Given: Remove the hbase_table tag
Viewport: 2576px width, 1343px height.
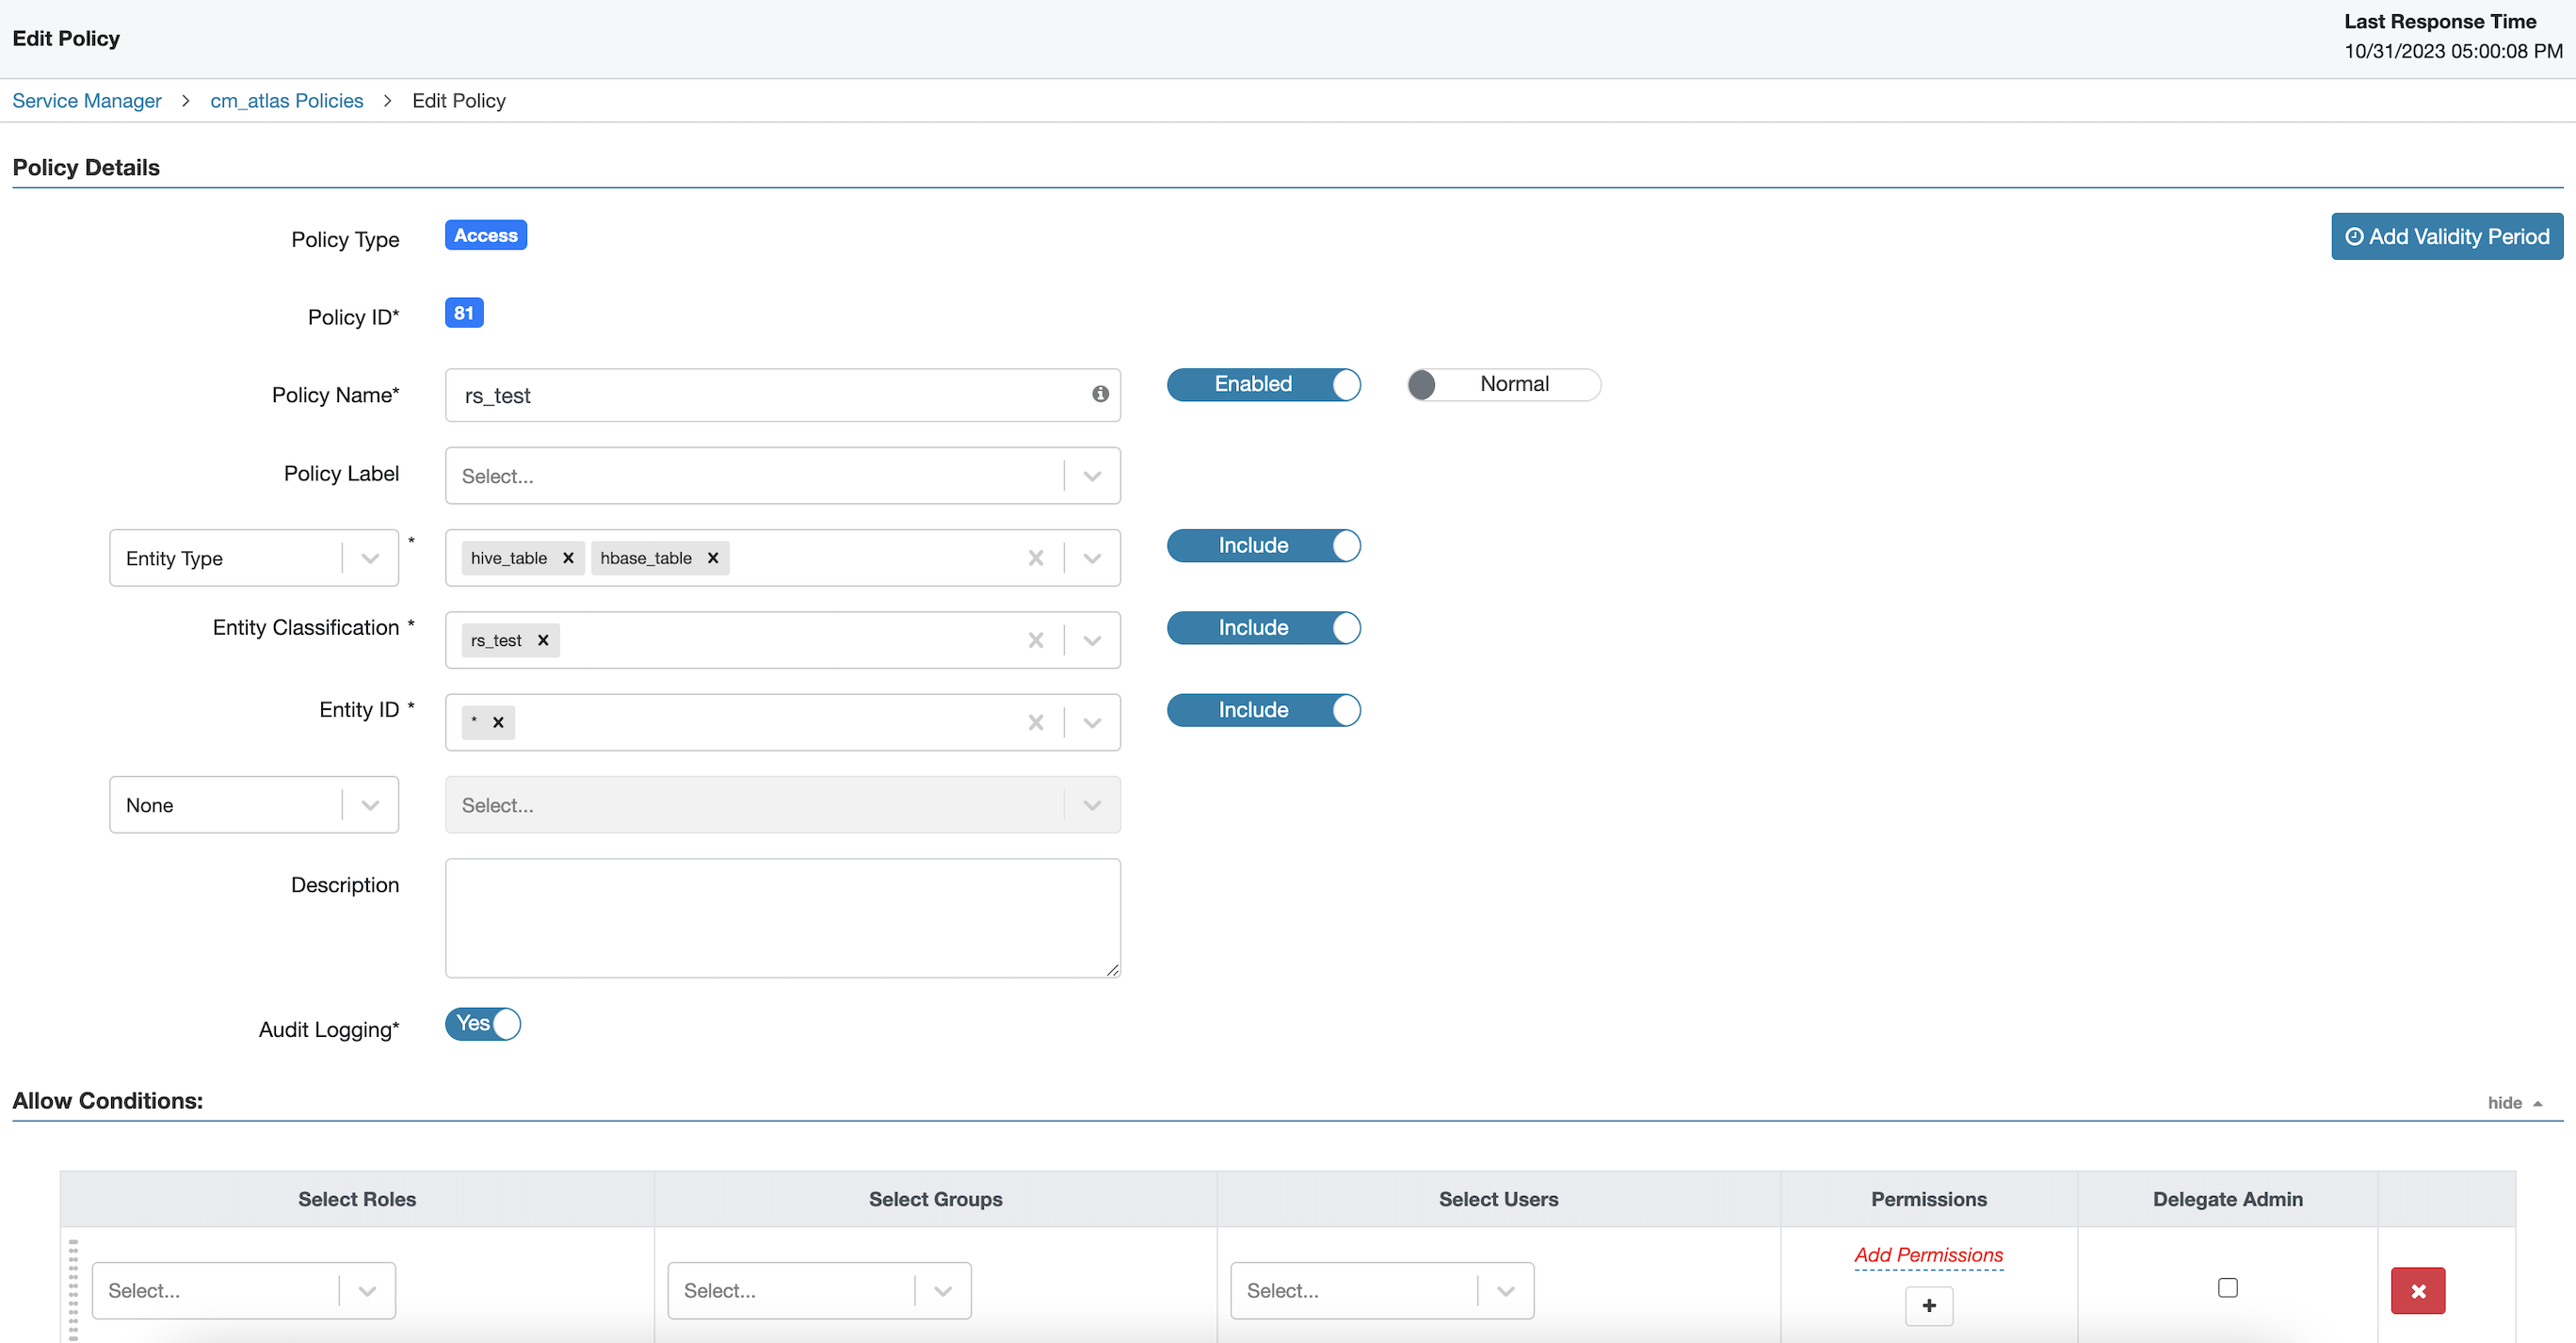Looking at the screenshot, I should [x=713, y=558].
